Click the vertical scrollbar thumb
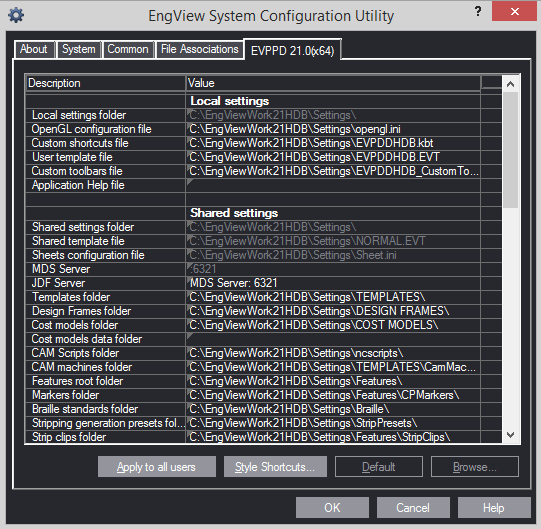This screenshot has height=529, width=541. click(511, 150)
